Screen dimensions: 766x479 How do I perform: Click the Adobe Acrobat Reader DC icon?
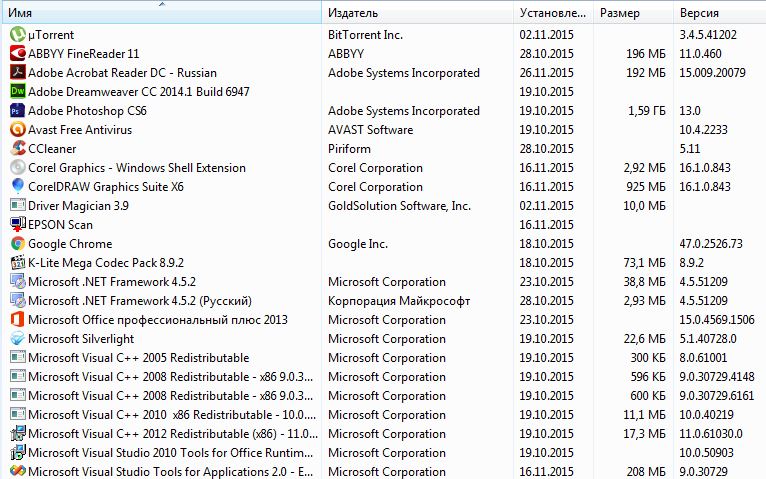coord(18,72)
